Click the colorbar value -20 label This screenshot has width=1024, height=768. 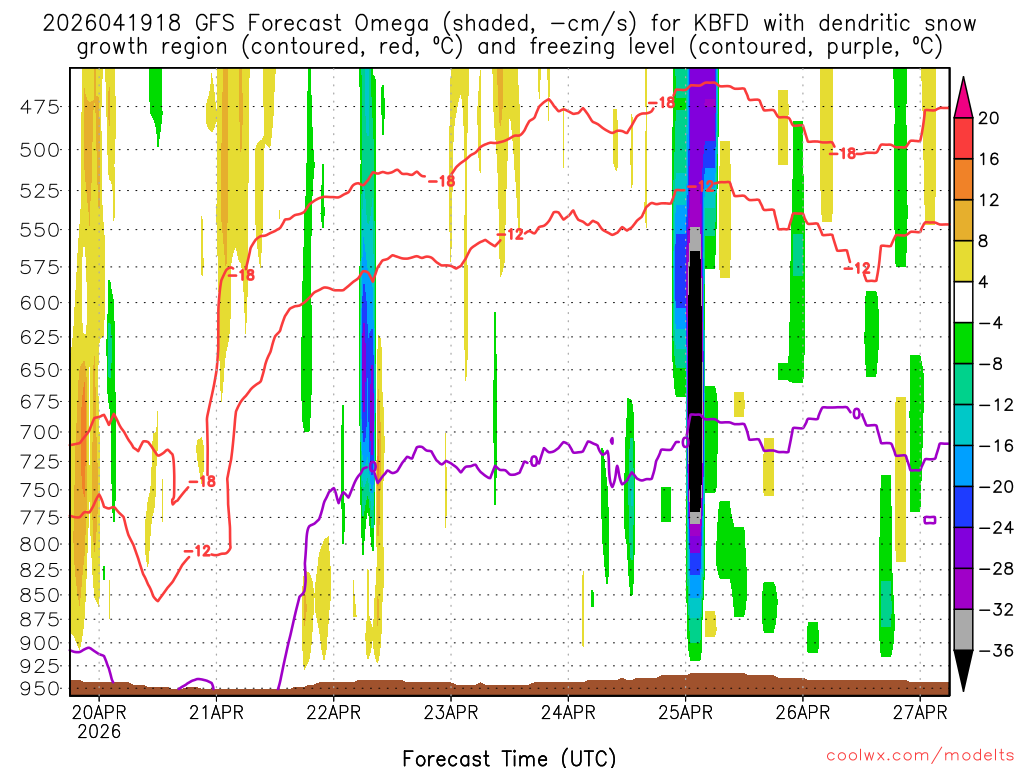[x=995, y=487]
